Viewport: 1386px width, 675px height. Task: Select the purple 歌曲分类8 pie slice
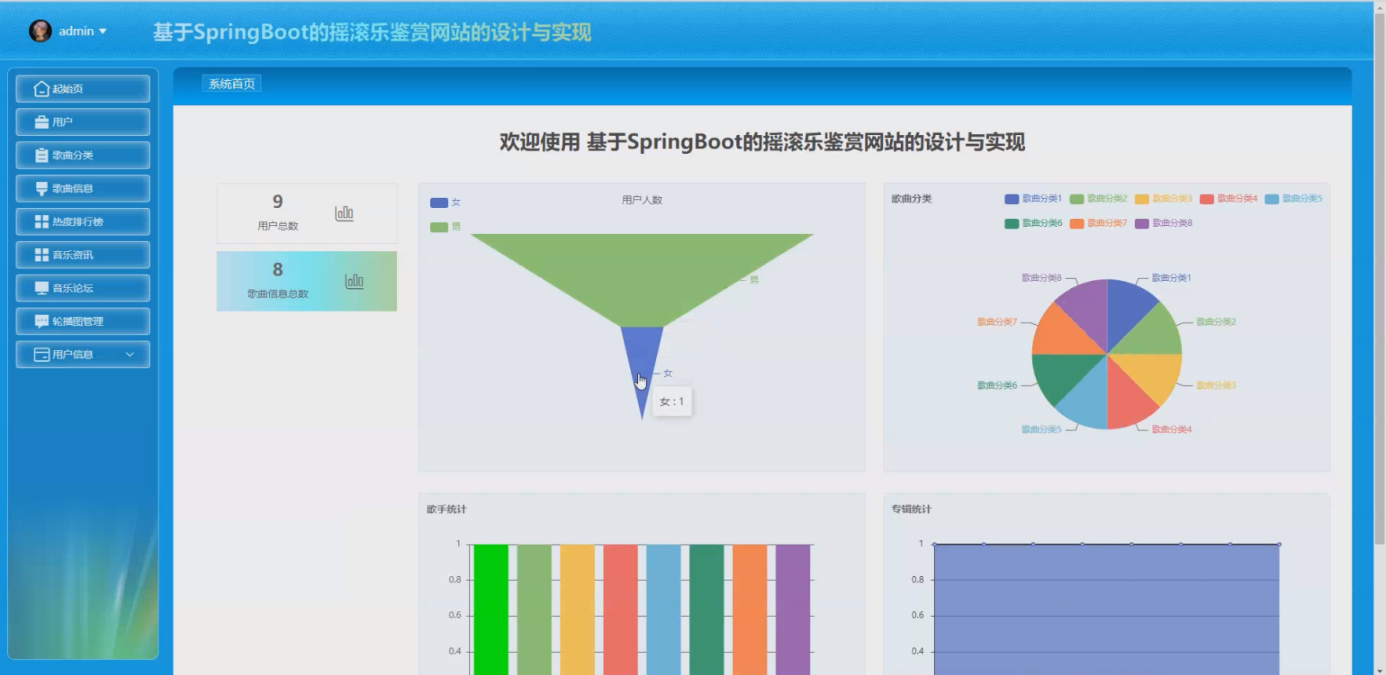[x=1087, y=308]
